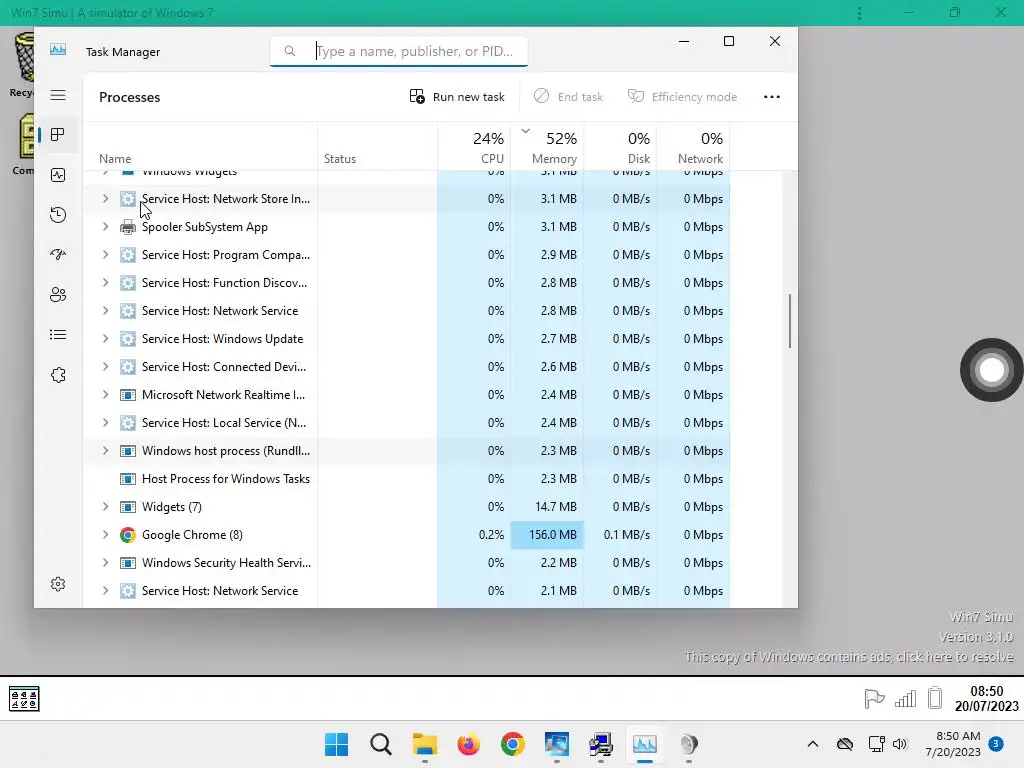Expand the Widgets (7) group
The height and width of the screenshot is (768, 1024).
(x=105, y=507)
